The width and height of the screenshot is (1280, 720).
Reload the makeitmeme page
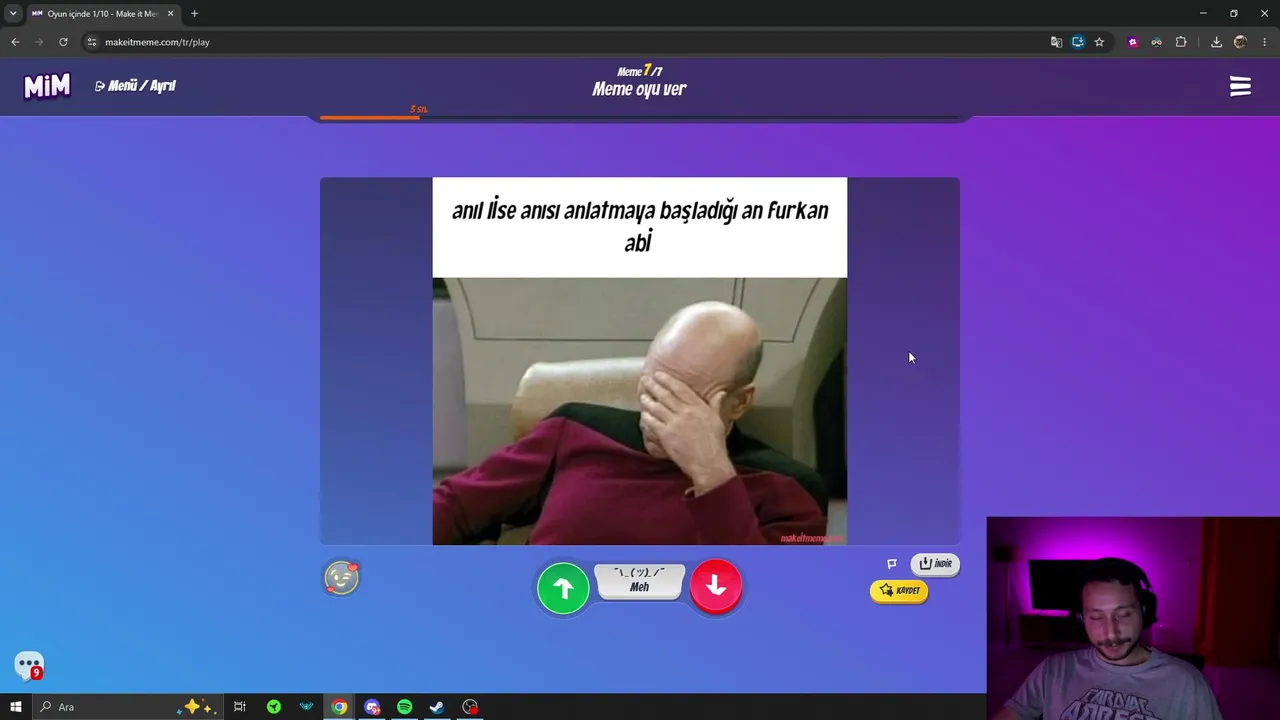click(63, 42)
